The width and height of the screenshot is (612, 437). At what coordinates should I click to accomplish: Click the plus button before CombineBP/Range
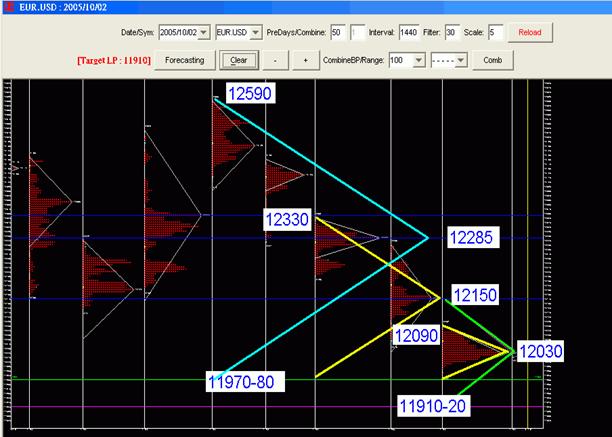click(x=305, y=60)
